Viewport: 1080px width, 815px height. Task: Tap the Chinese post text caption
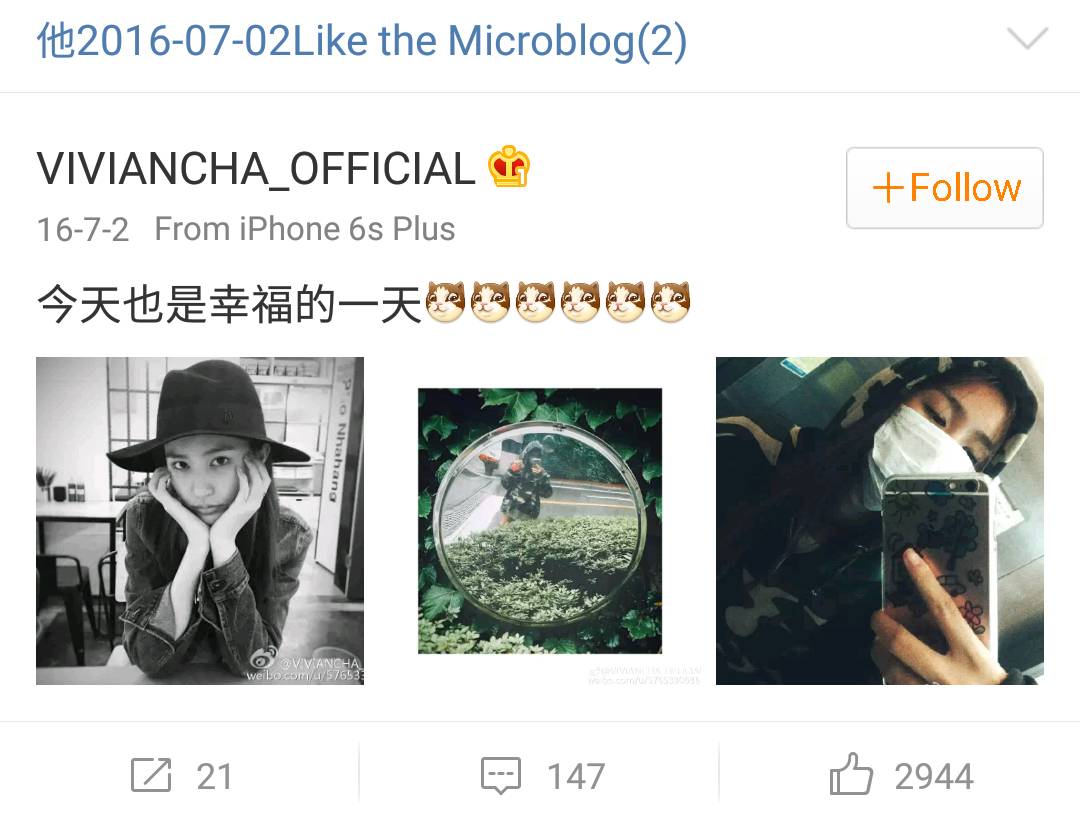point(229,304)
